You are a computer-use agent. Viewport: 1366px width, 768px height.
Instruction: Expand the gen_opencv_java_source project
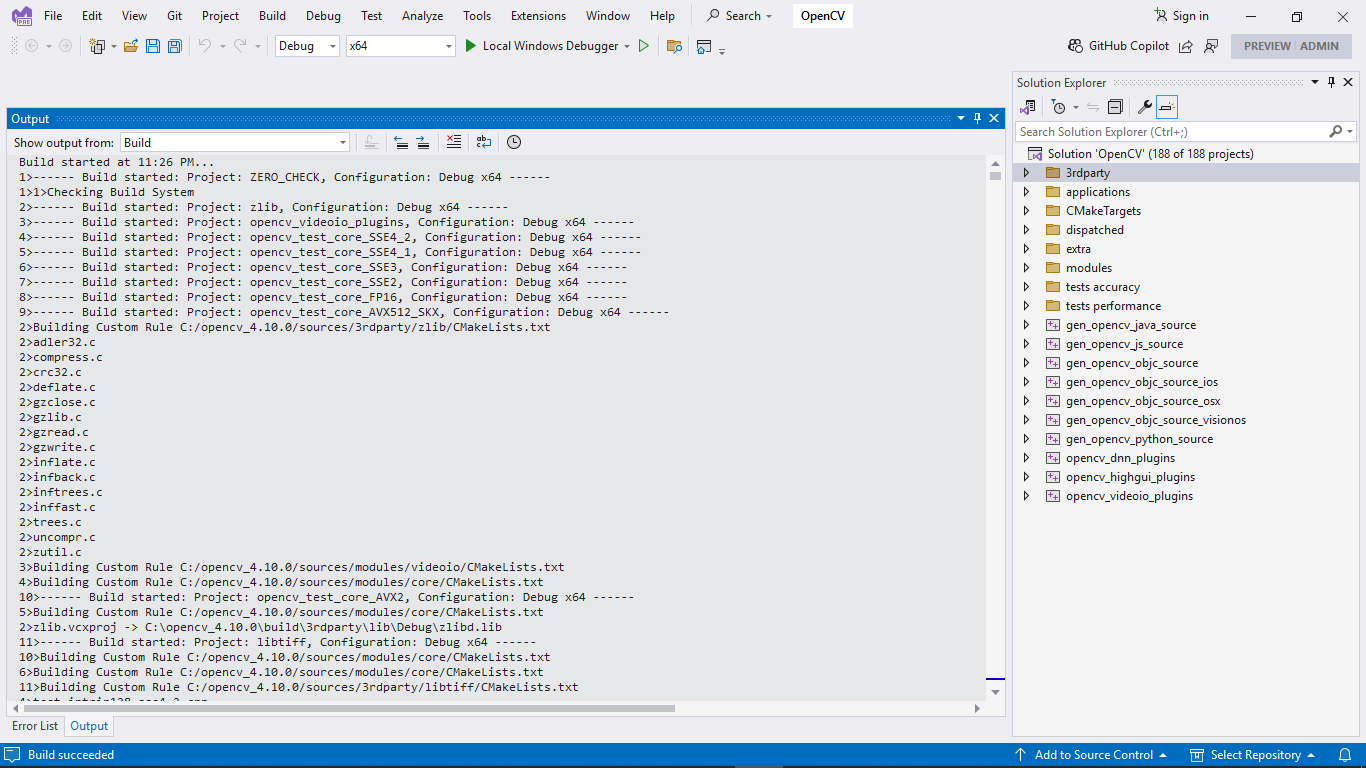click(x=1026, y=325)
